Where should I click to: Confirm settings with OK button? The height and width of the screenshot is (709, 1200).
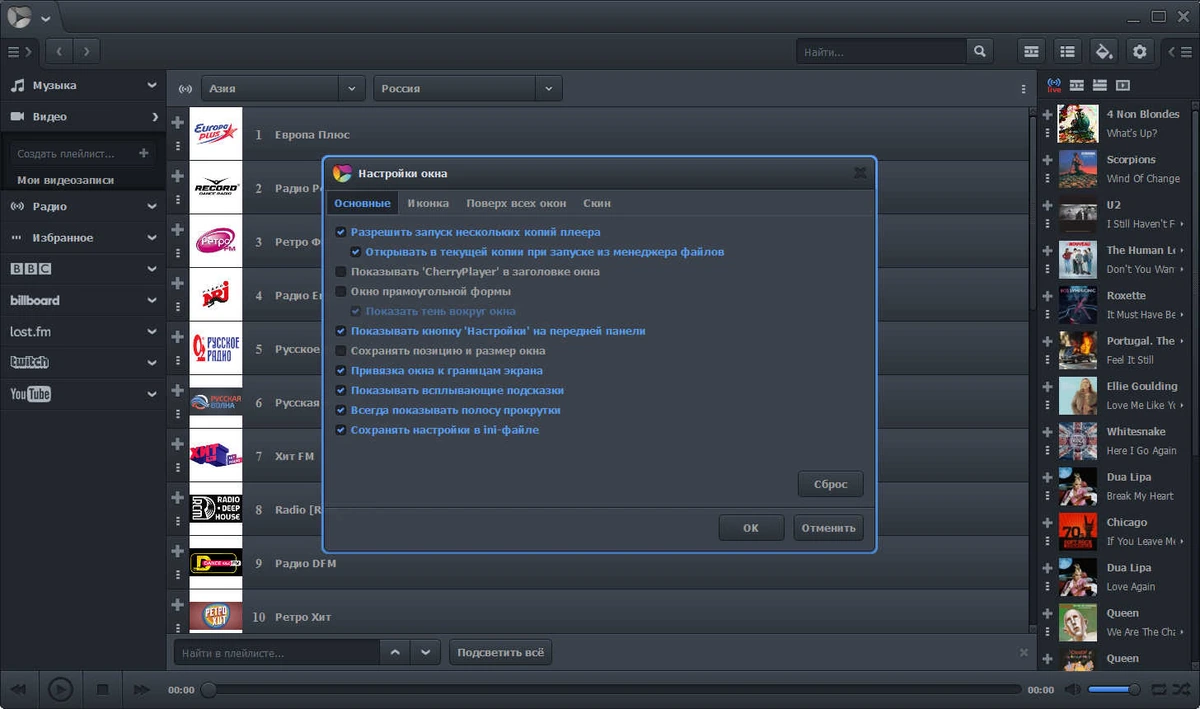click(751, 528)
